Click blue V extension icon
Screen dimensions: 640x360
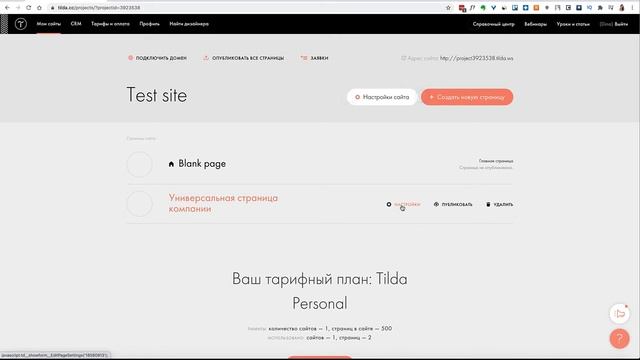pos(493,7)
